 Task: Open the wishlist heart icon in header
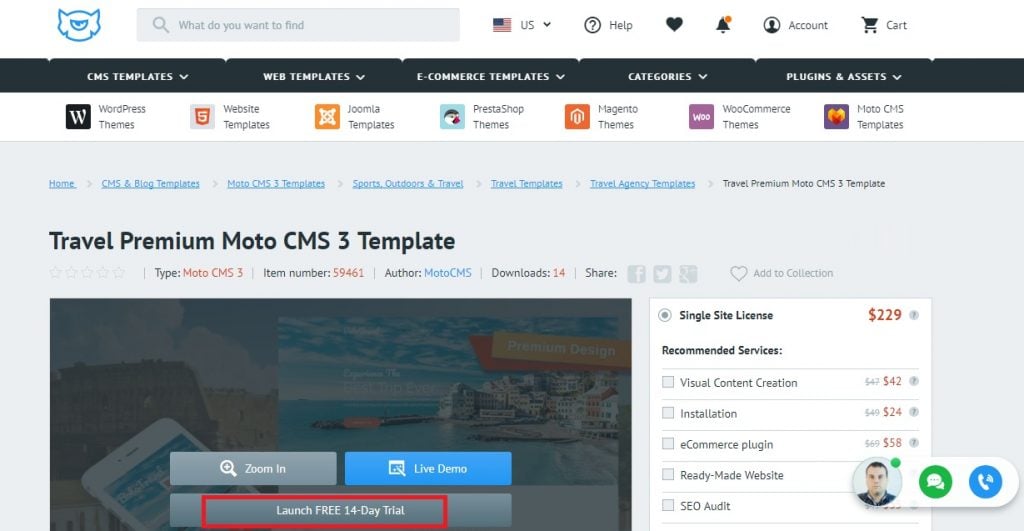[x=674, y=25]
